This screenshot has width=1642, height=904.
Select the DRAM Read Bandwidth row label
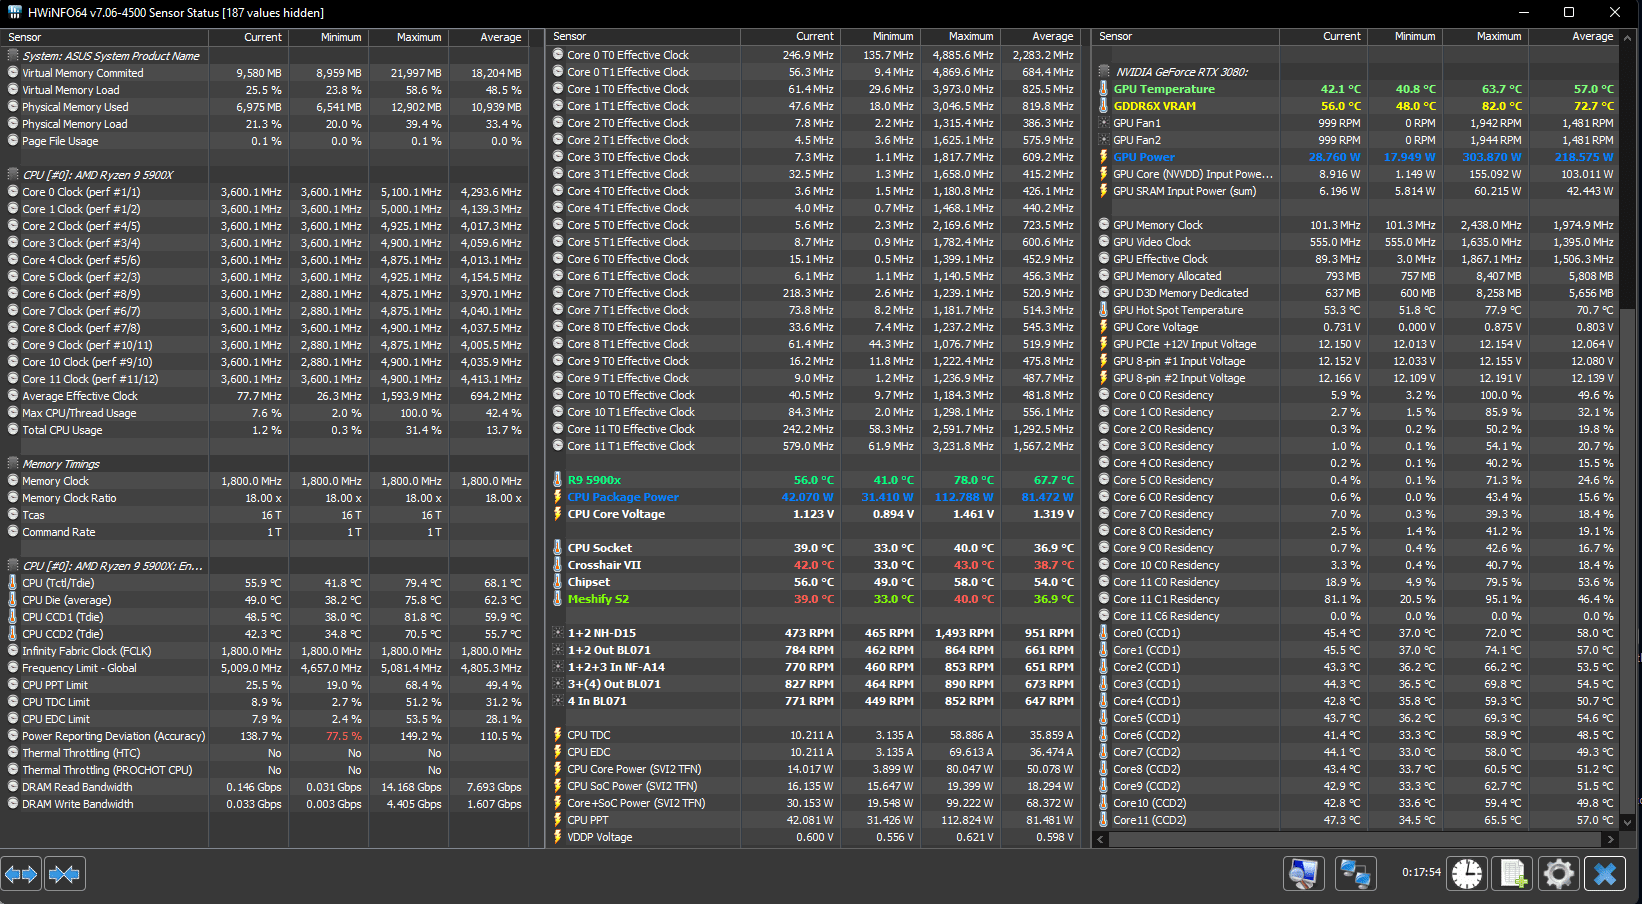coord(77,787)
